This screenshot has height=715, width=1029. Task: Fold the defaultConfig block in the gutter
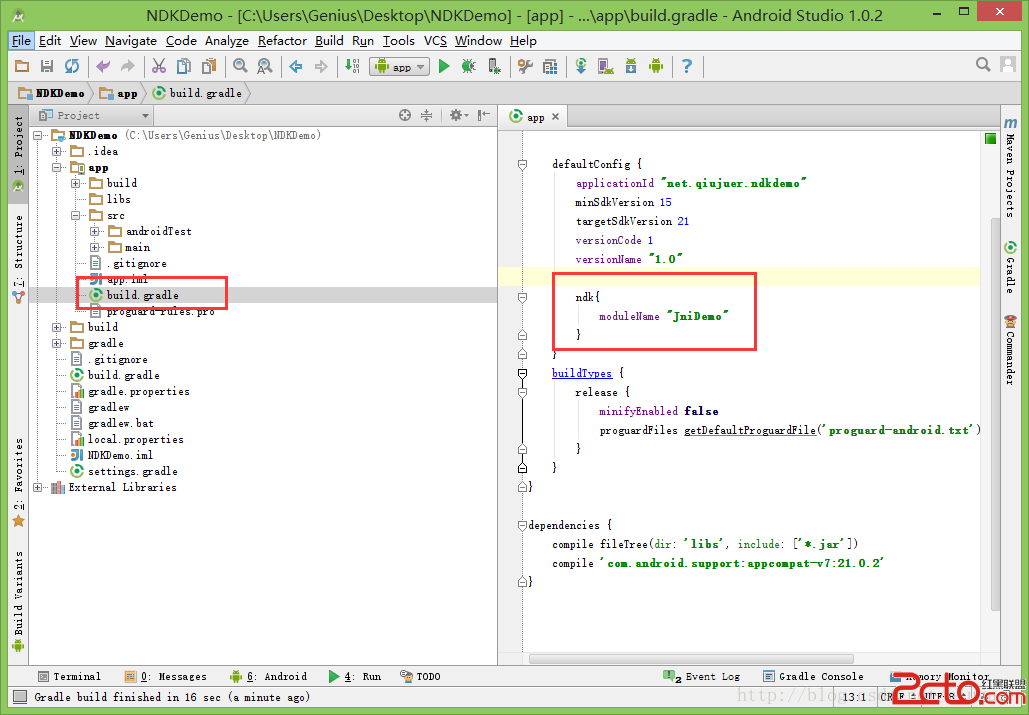point(522,165)
